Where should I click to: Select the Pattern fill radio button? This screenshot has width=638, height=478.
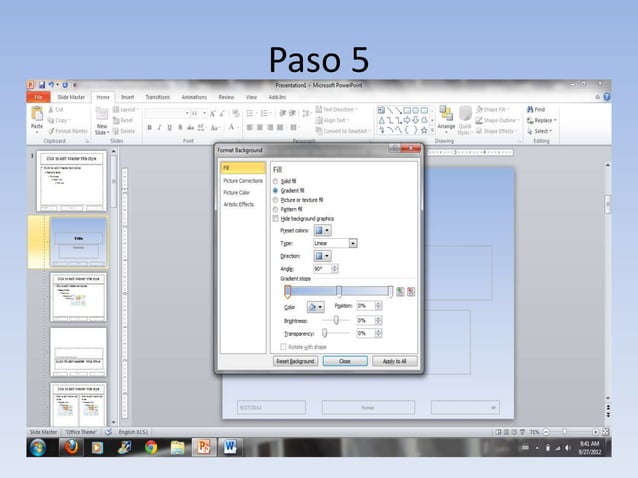(x=275, y=209)
